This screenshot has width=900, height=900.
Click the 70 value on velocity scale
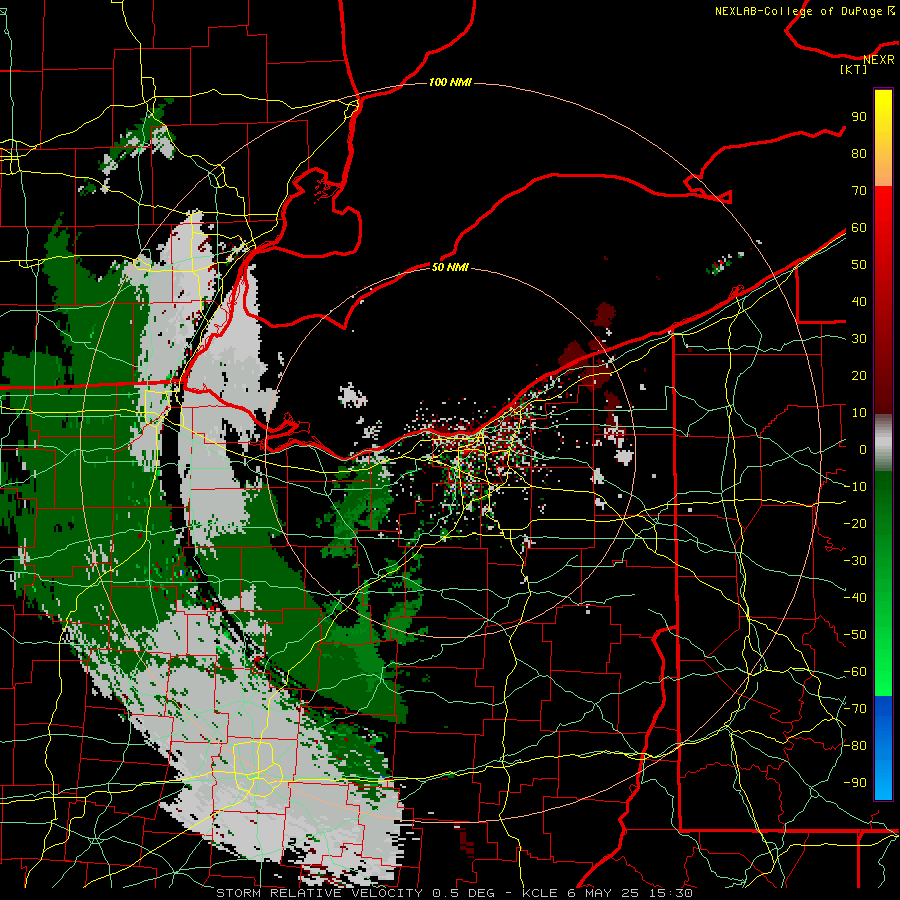tap(859, 191)
